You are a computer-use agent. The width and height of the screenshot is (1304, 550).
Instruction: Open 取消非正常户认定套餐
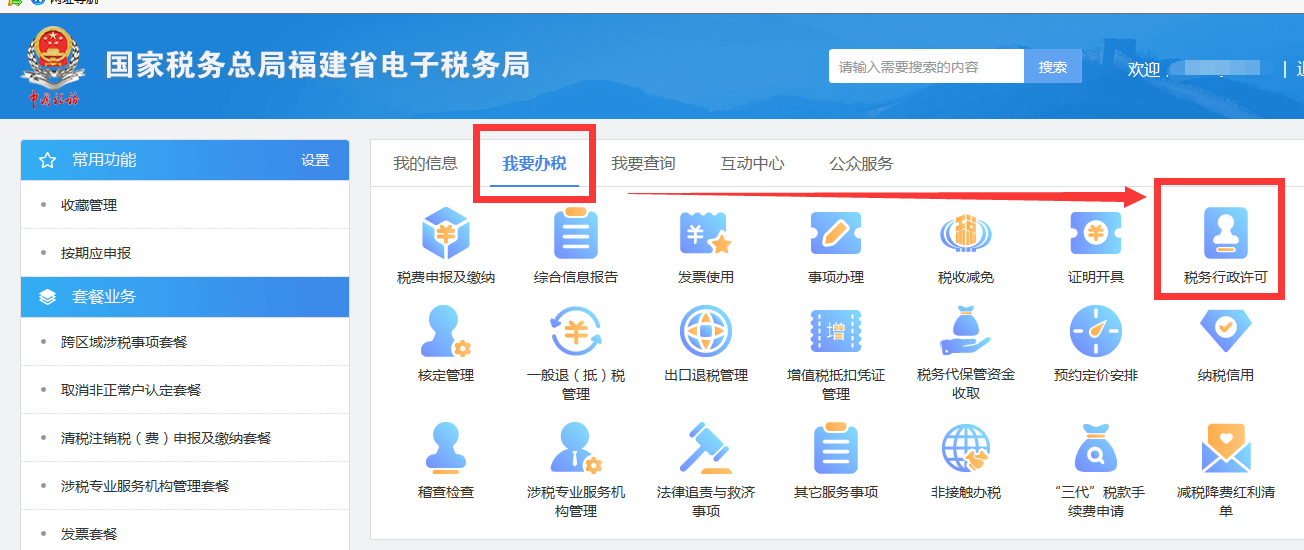click(x=185, y=390)
